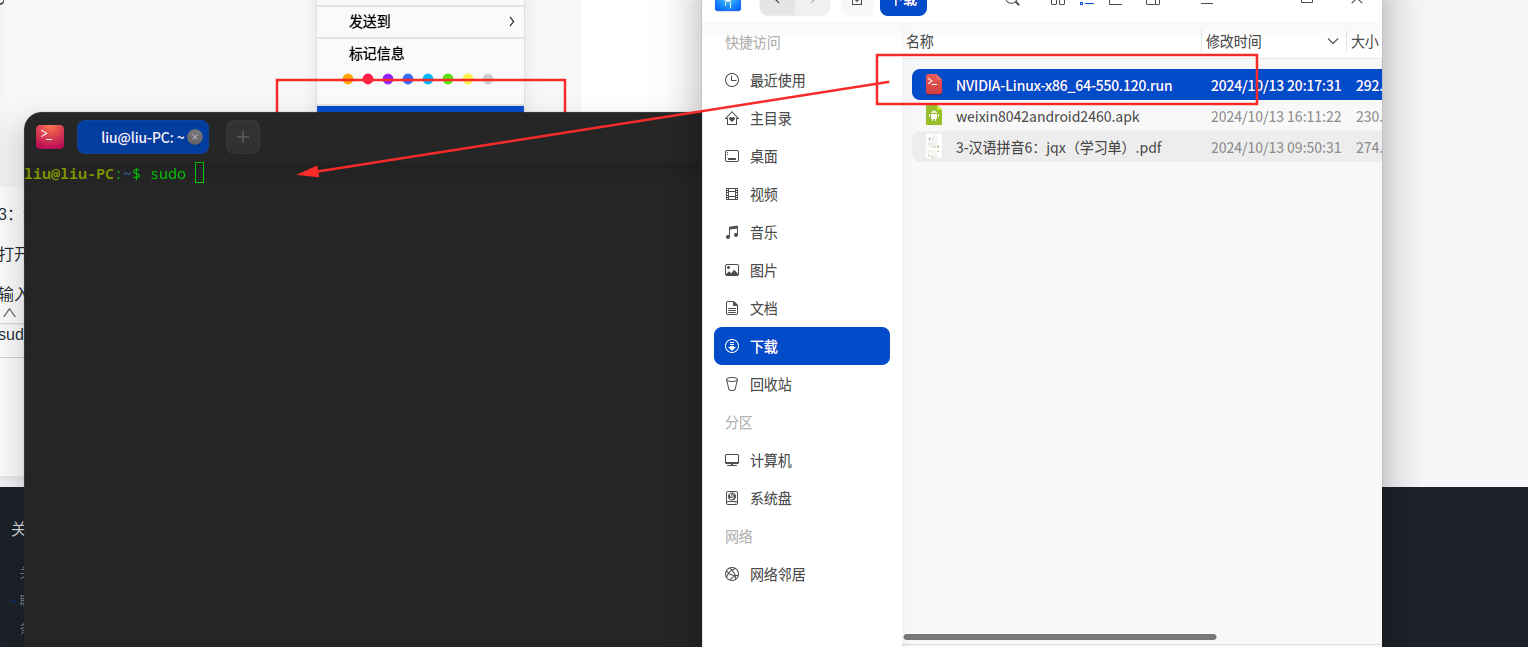
Task: Open 计算机 in sidebar
Action: pos(802,461)
